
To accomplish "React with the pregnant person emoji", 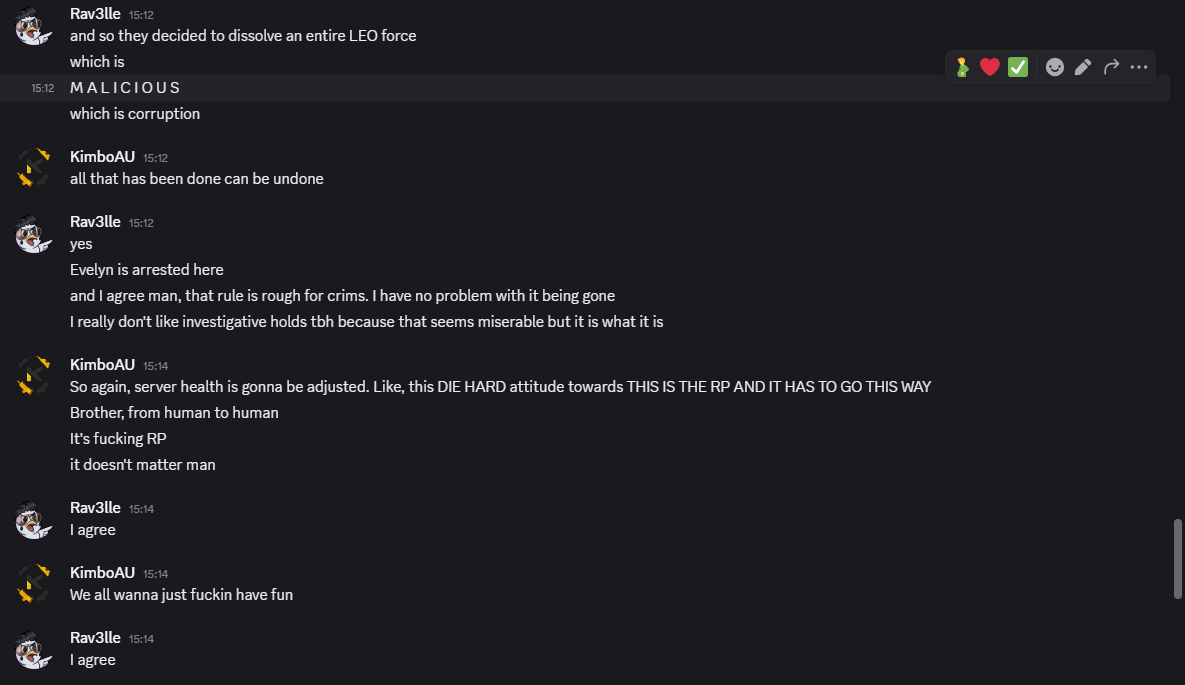I will (x=962, y=67).
